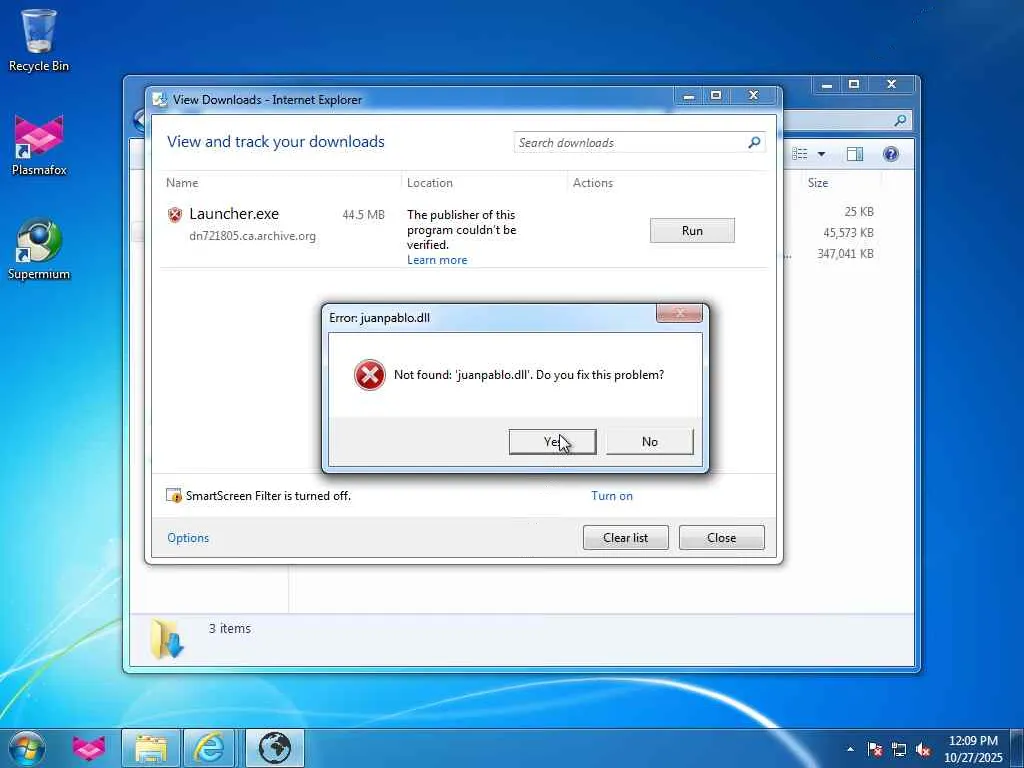1024x768 pixels.
Task: Maximize the background Explorer window
Action: [x=854, y=84]
